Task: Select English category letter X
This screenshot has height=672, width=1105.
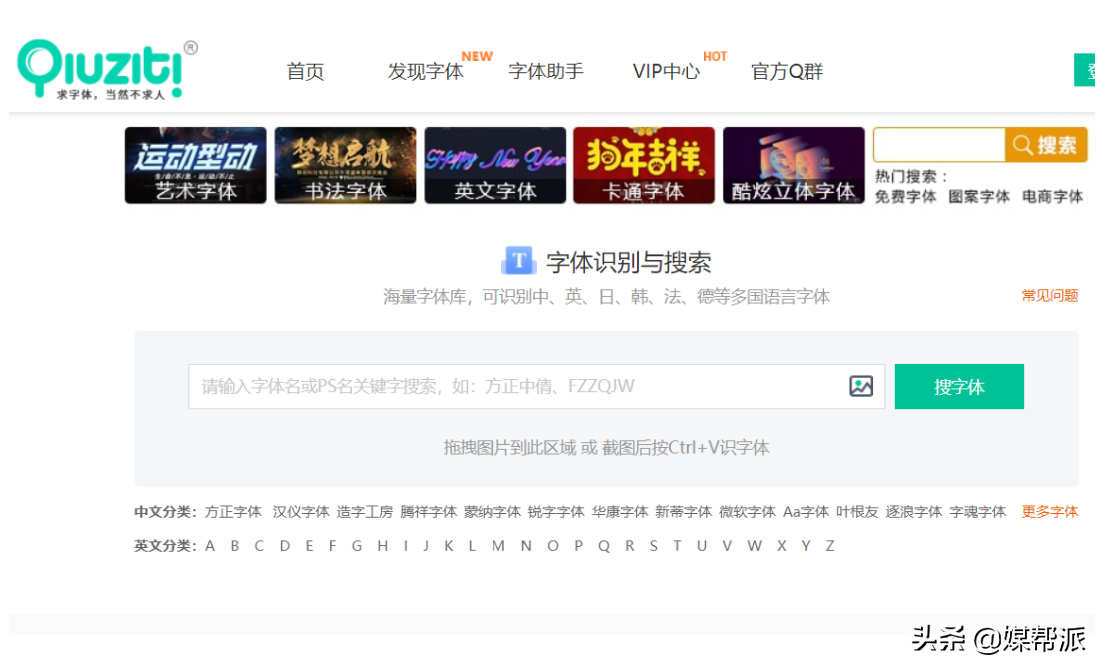Action: (x=782, y=546)
